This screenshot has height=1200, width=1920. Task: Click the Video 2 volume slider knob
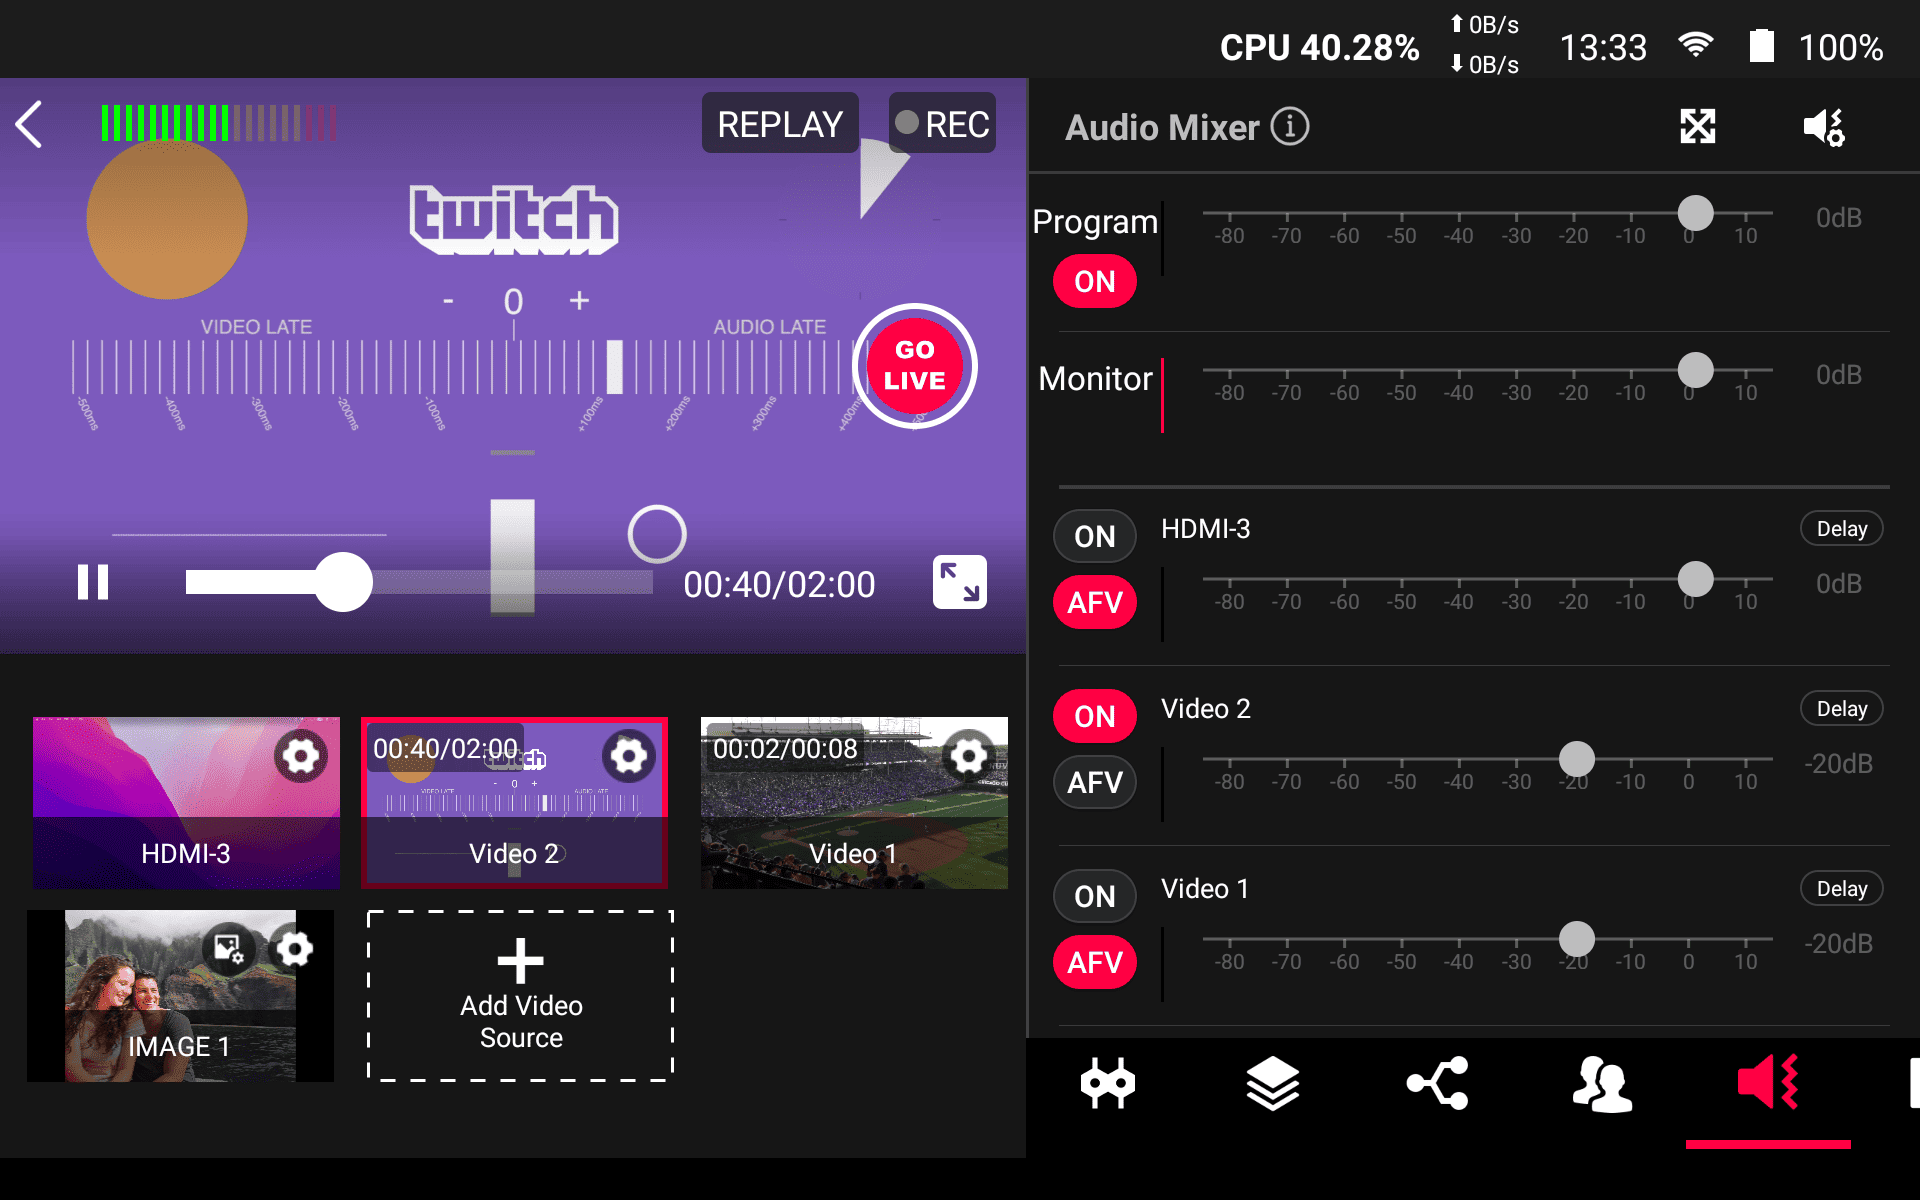1577,759
